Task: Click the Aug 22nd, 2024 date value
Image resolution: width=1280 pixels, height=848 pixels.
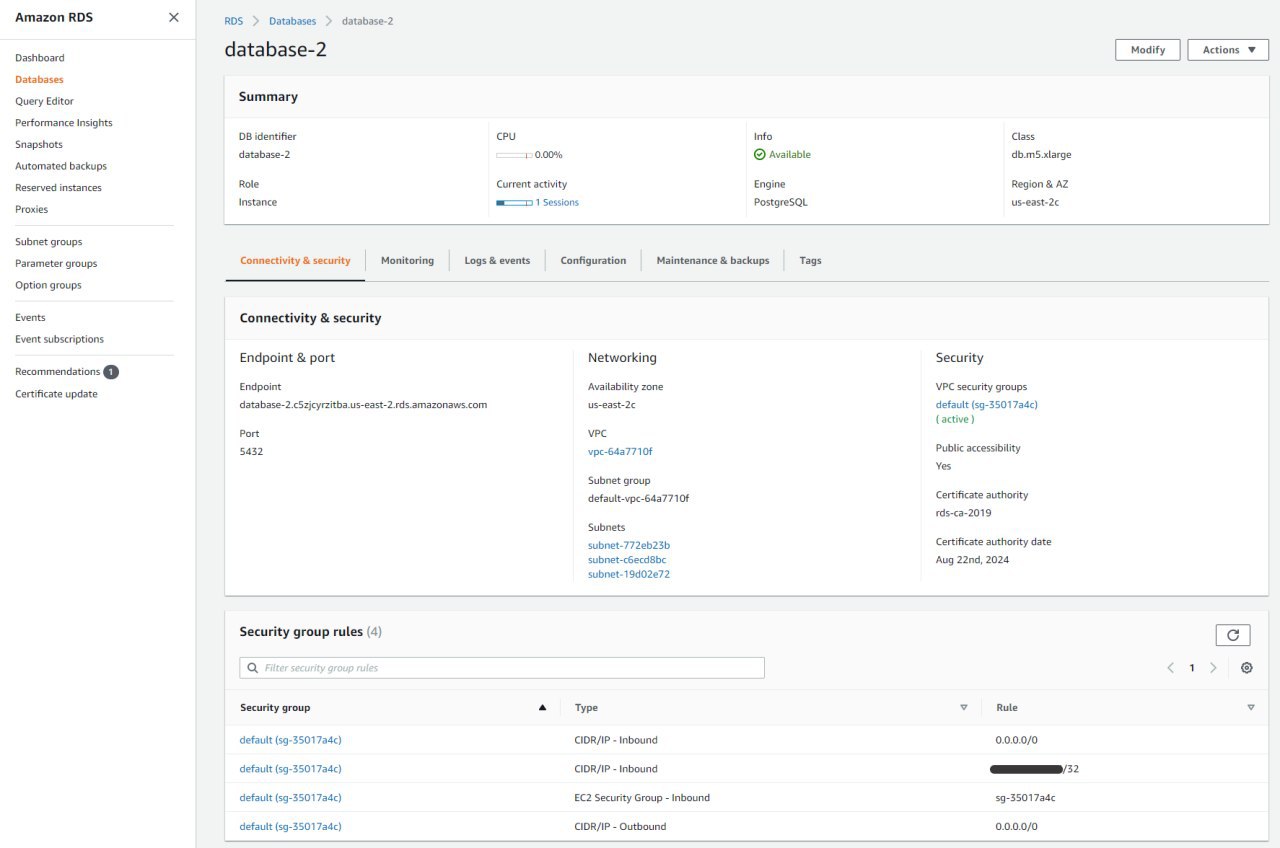Action: click(973, 560)
